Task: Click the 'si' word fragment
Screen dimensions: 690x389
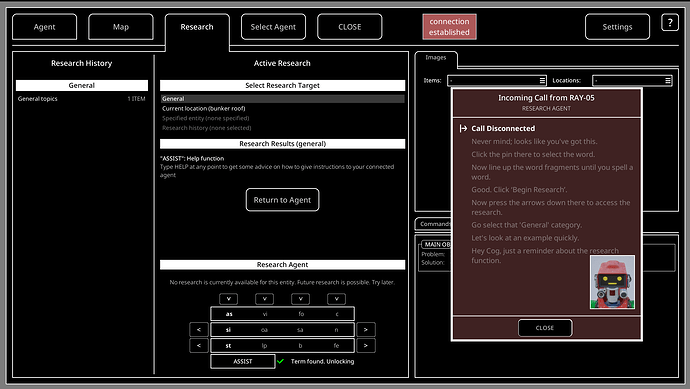Action: coord(228,330)
